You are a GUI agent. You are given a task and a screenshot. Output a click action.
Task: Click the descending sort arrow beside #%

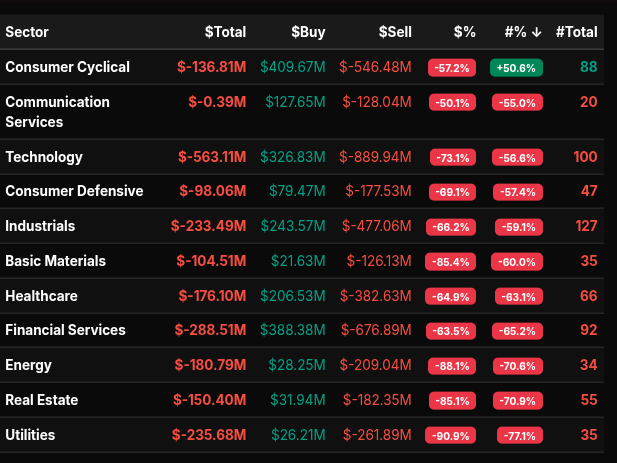coord(537,32)
